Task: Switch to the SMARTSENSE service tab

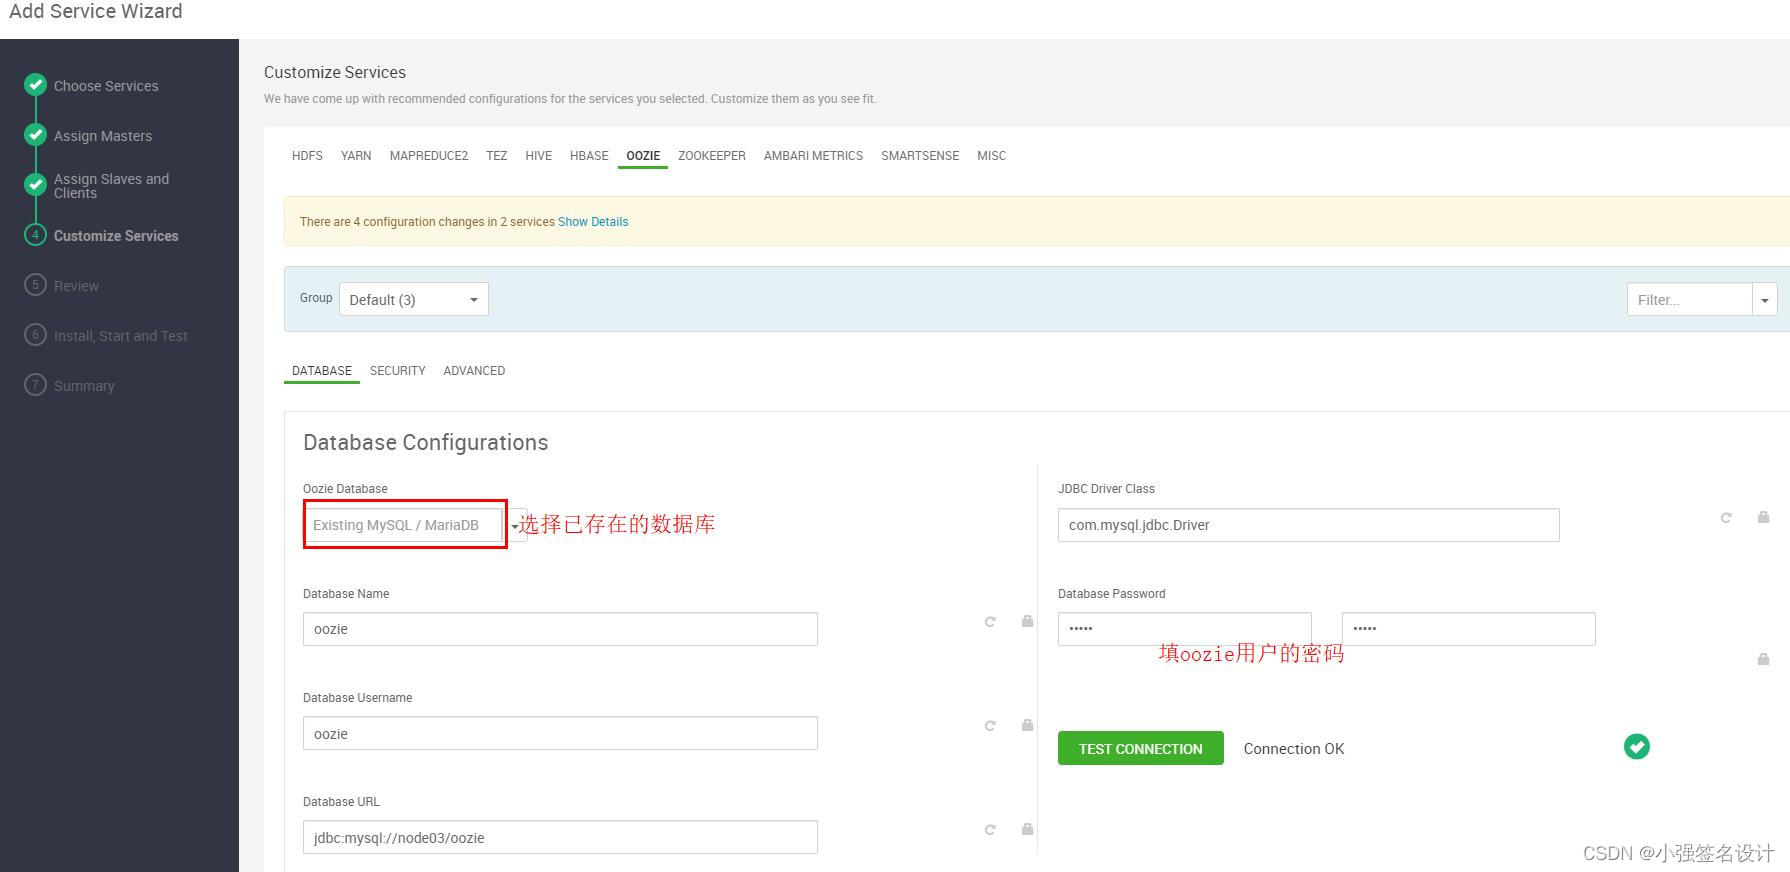Action: 920,156
